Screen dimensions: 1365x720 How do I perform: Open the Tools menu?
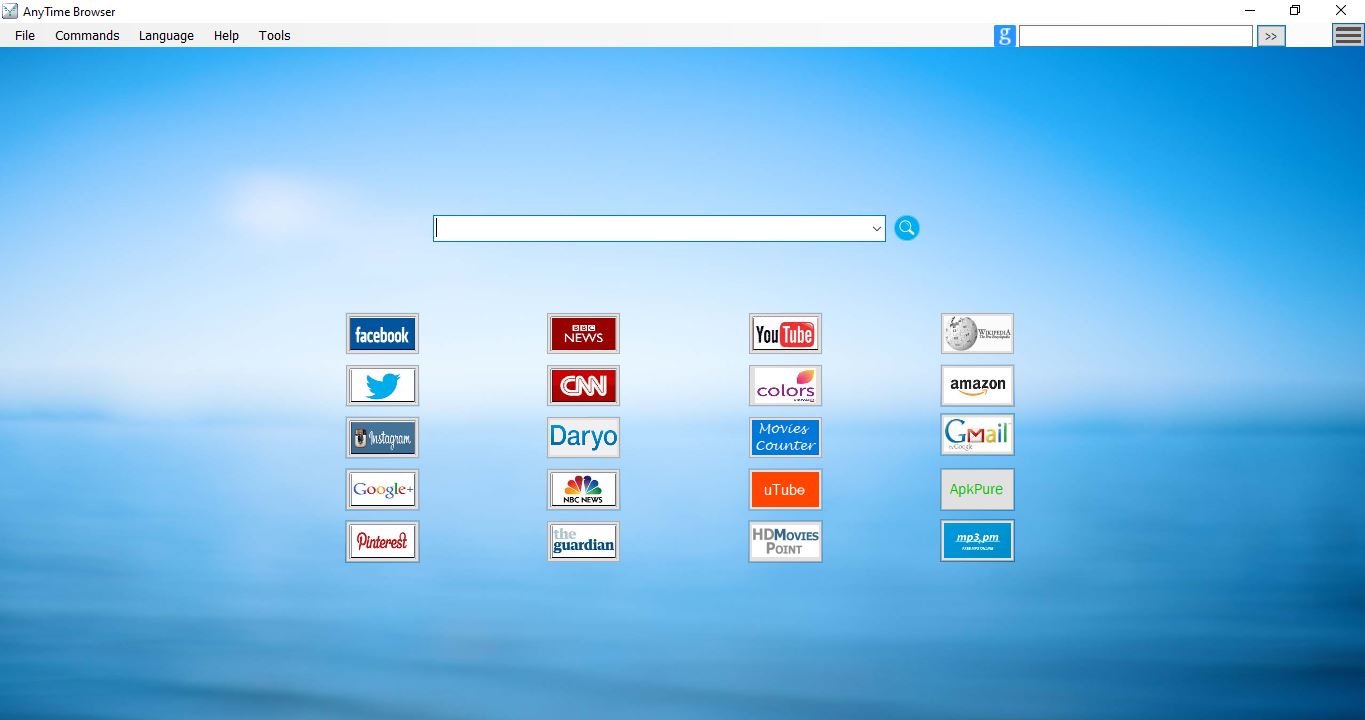pos(274,35)
